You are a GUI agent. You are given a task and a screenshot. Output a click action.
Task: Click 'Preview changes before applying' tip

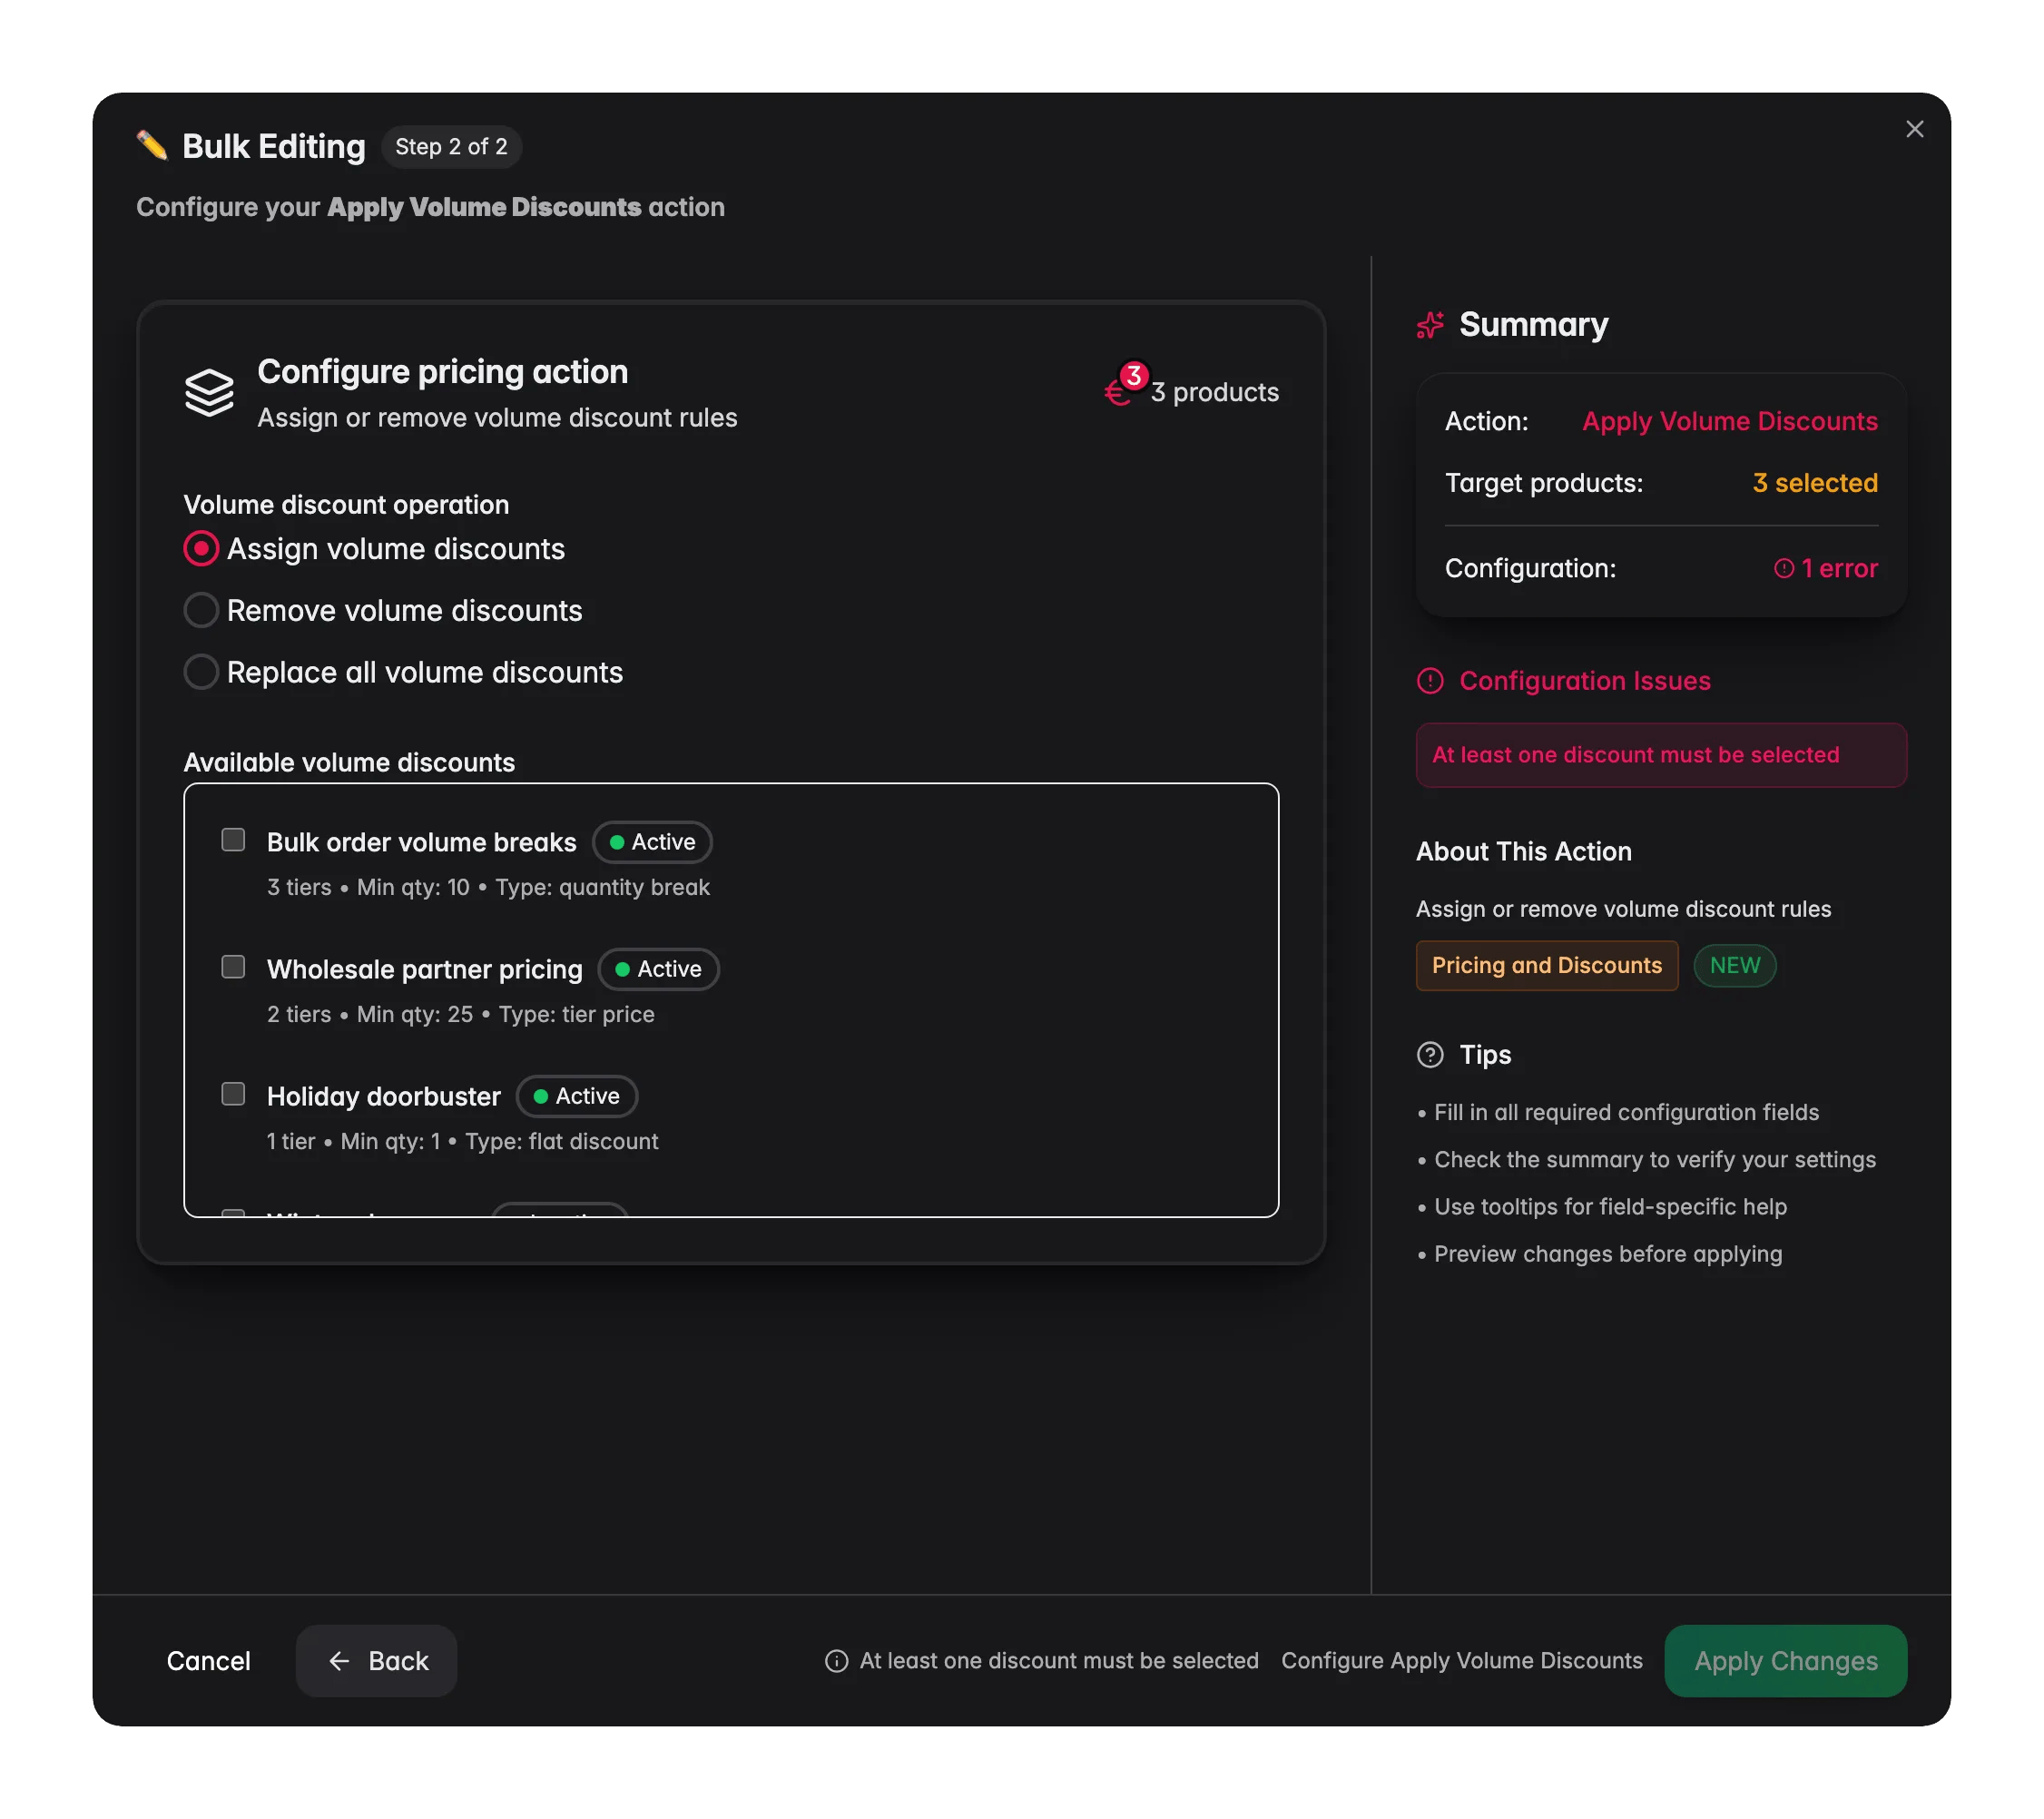click(1608, 1254)
